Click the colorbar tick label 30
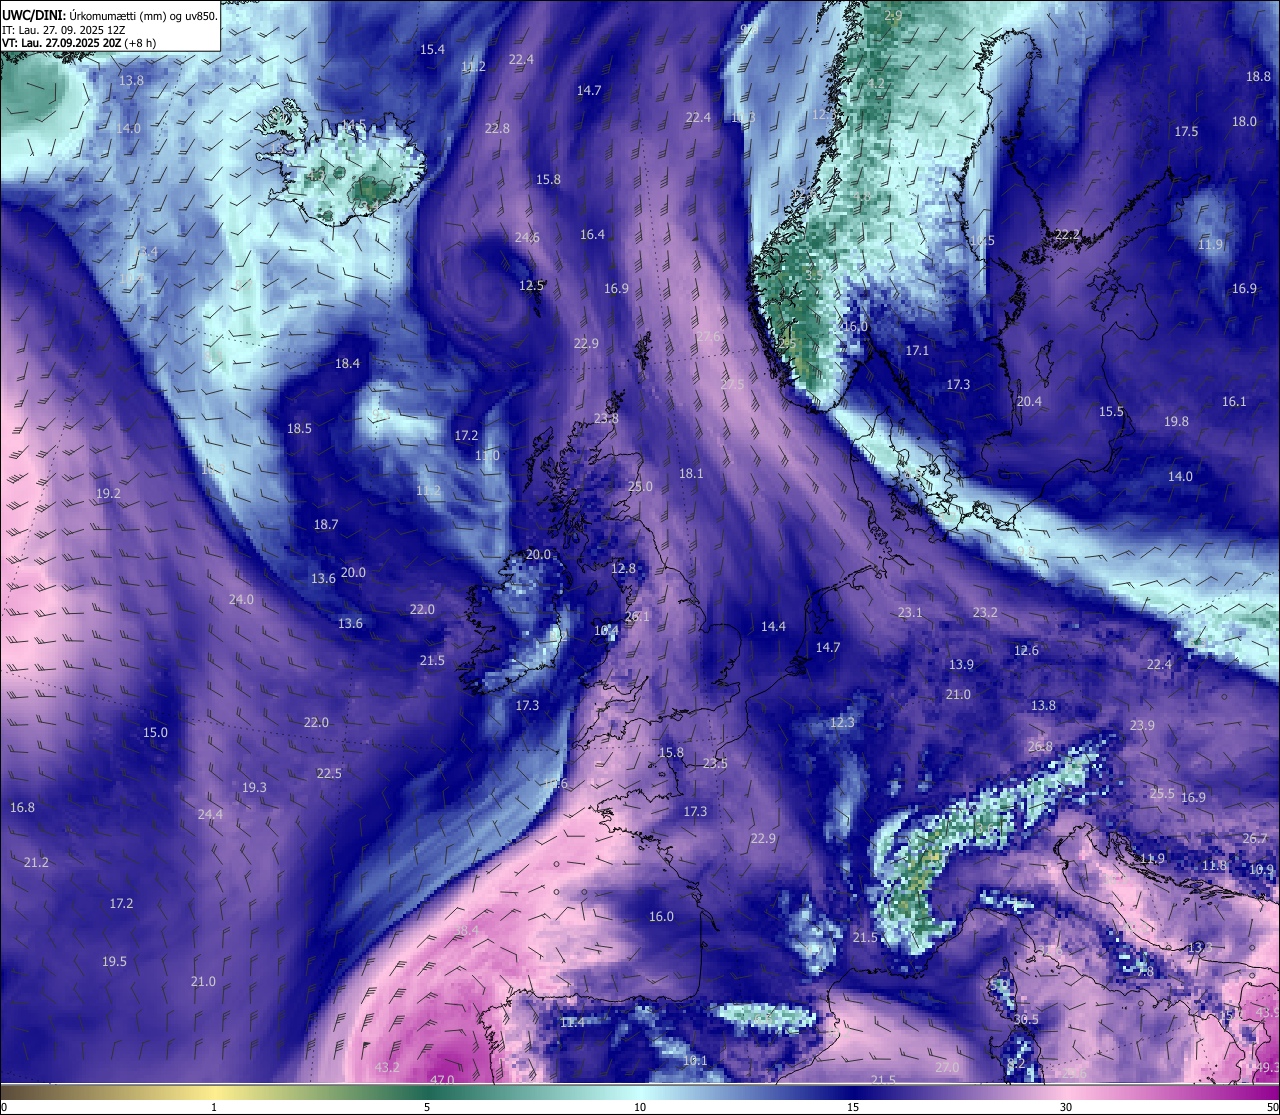 tap(1066, 1107)
